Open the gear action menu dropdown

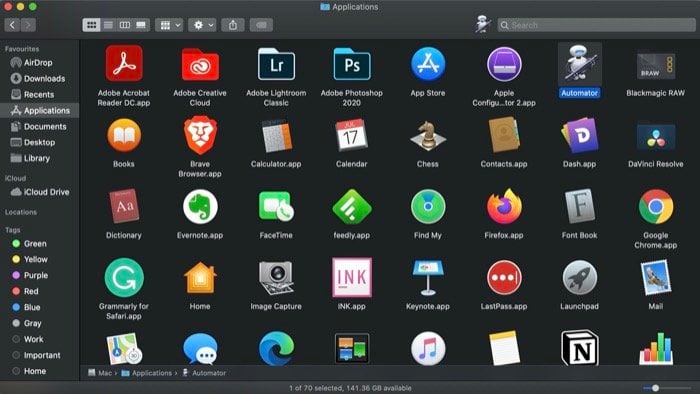(x=202, y=25)
